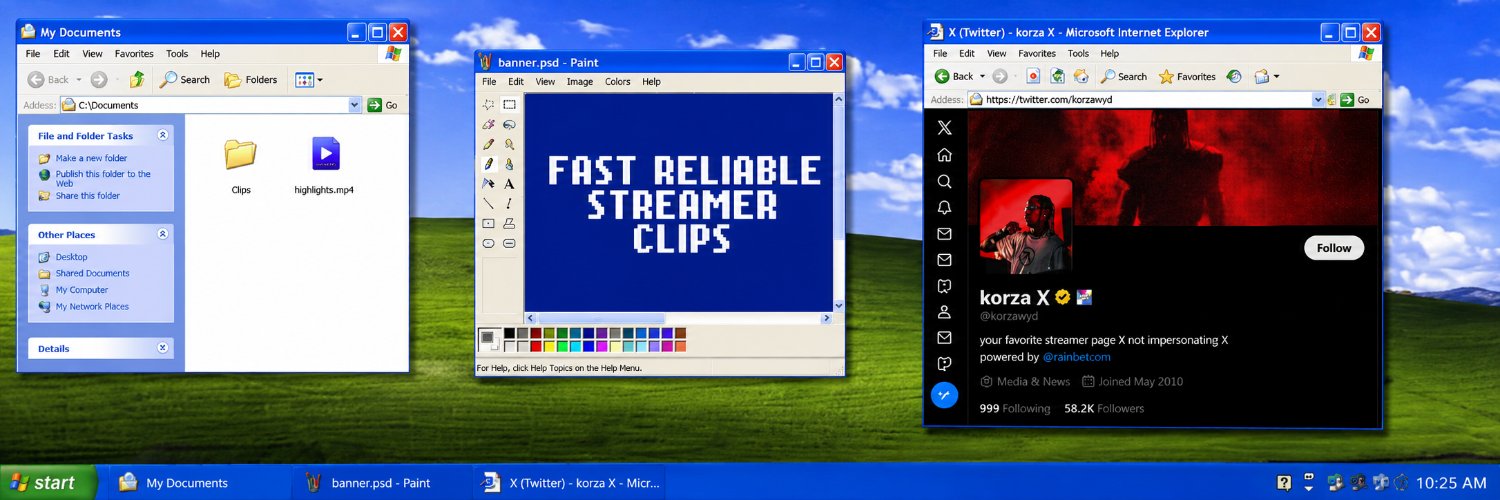Open History icon in Internet Explorer toolbar

[1234, 76]
